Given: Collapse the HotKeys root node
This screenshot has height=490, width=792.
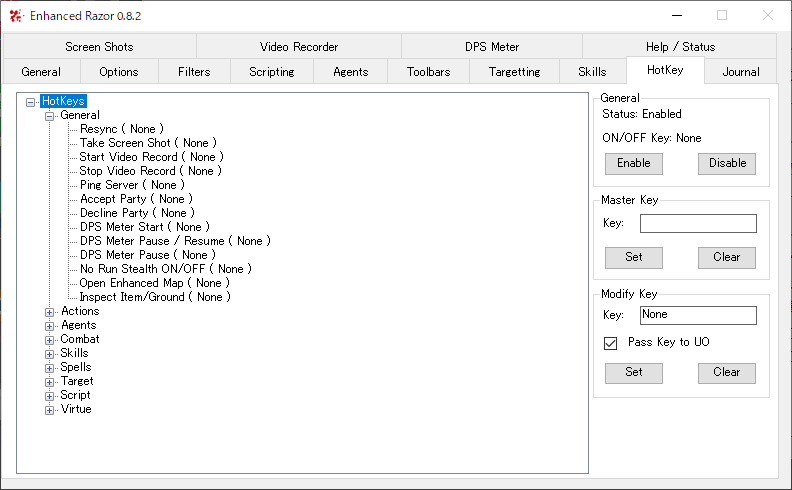Looking at the screenshot, I should (x=30, y=102).
